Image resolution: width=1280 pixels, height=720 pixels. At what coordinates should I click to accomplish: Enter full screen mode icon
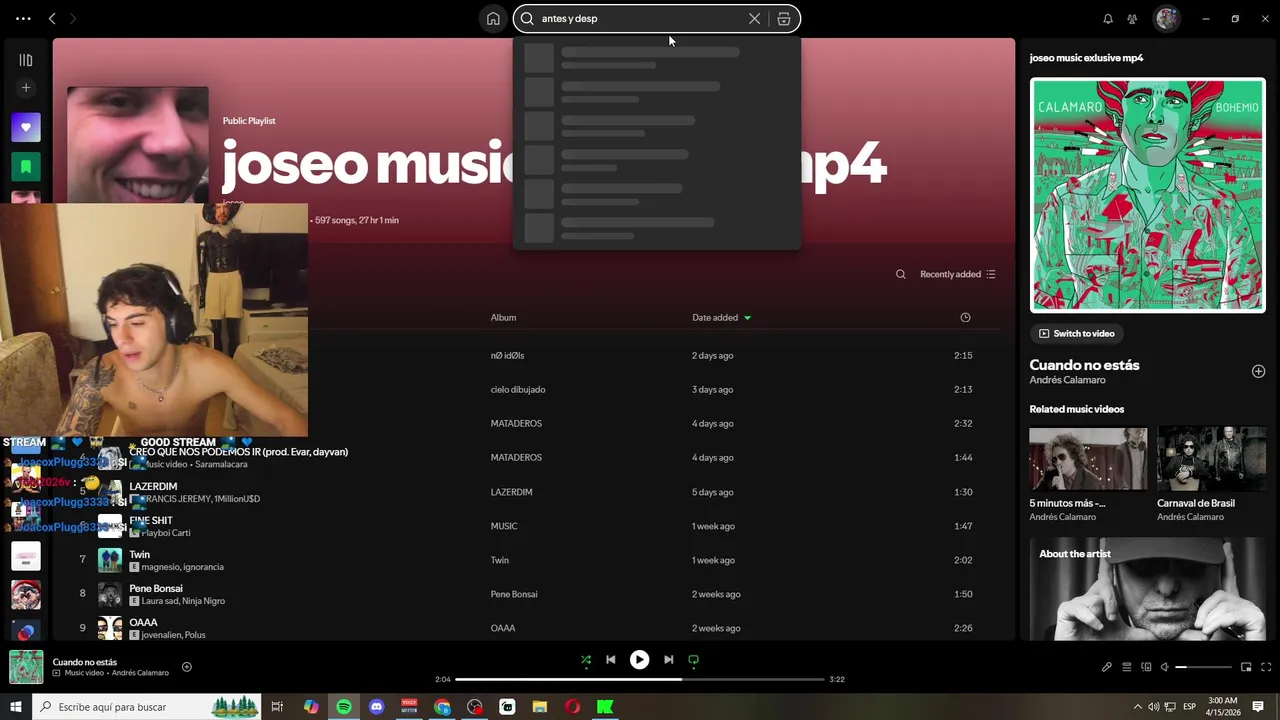click(x=1266, y=667)
